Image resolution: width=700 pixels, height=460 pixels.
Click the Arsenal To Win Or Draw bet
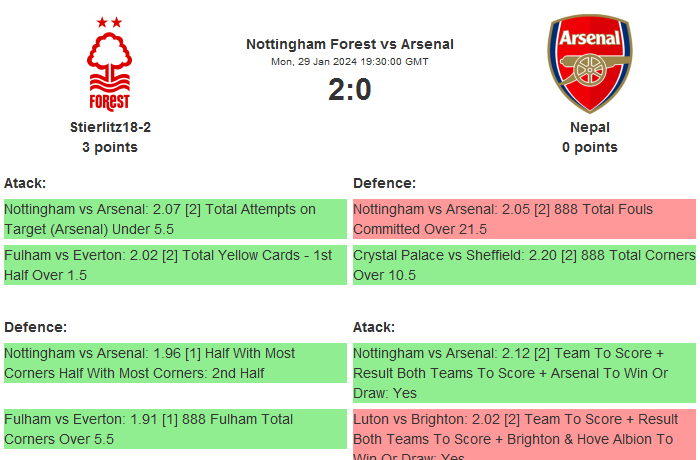[524, 373]
